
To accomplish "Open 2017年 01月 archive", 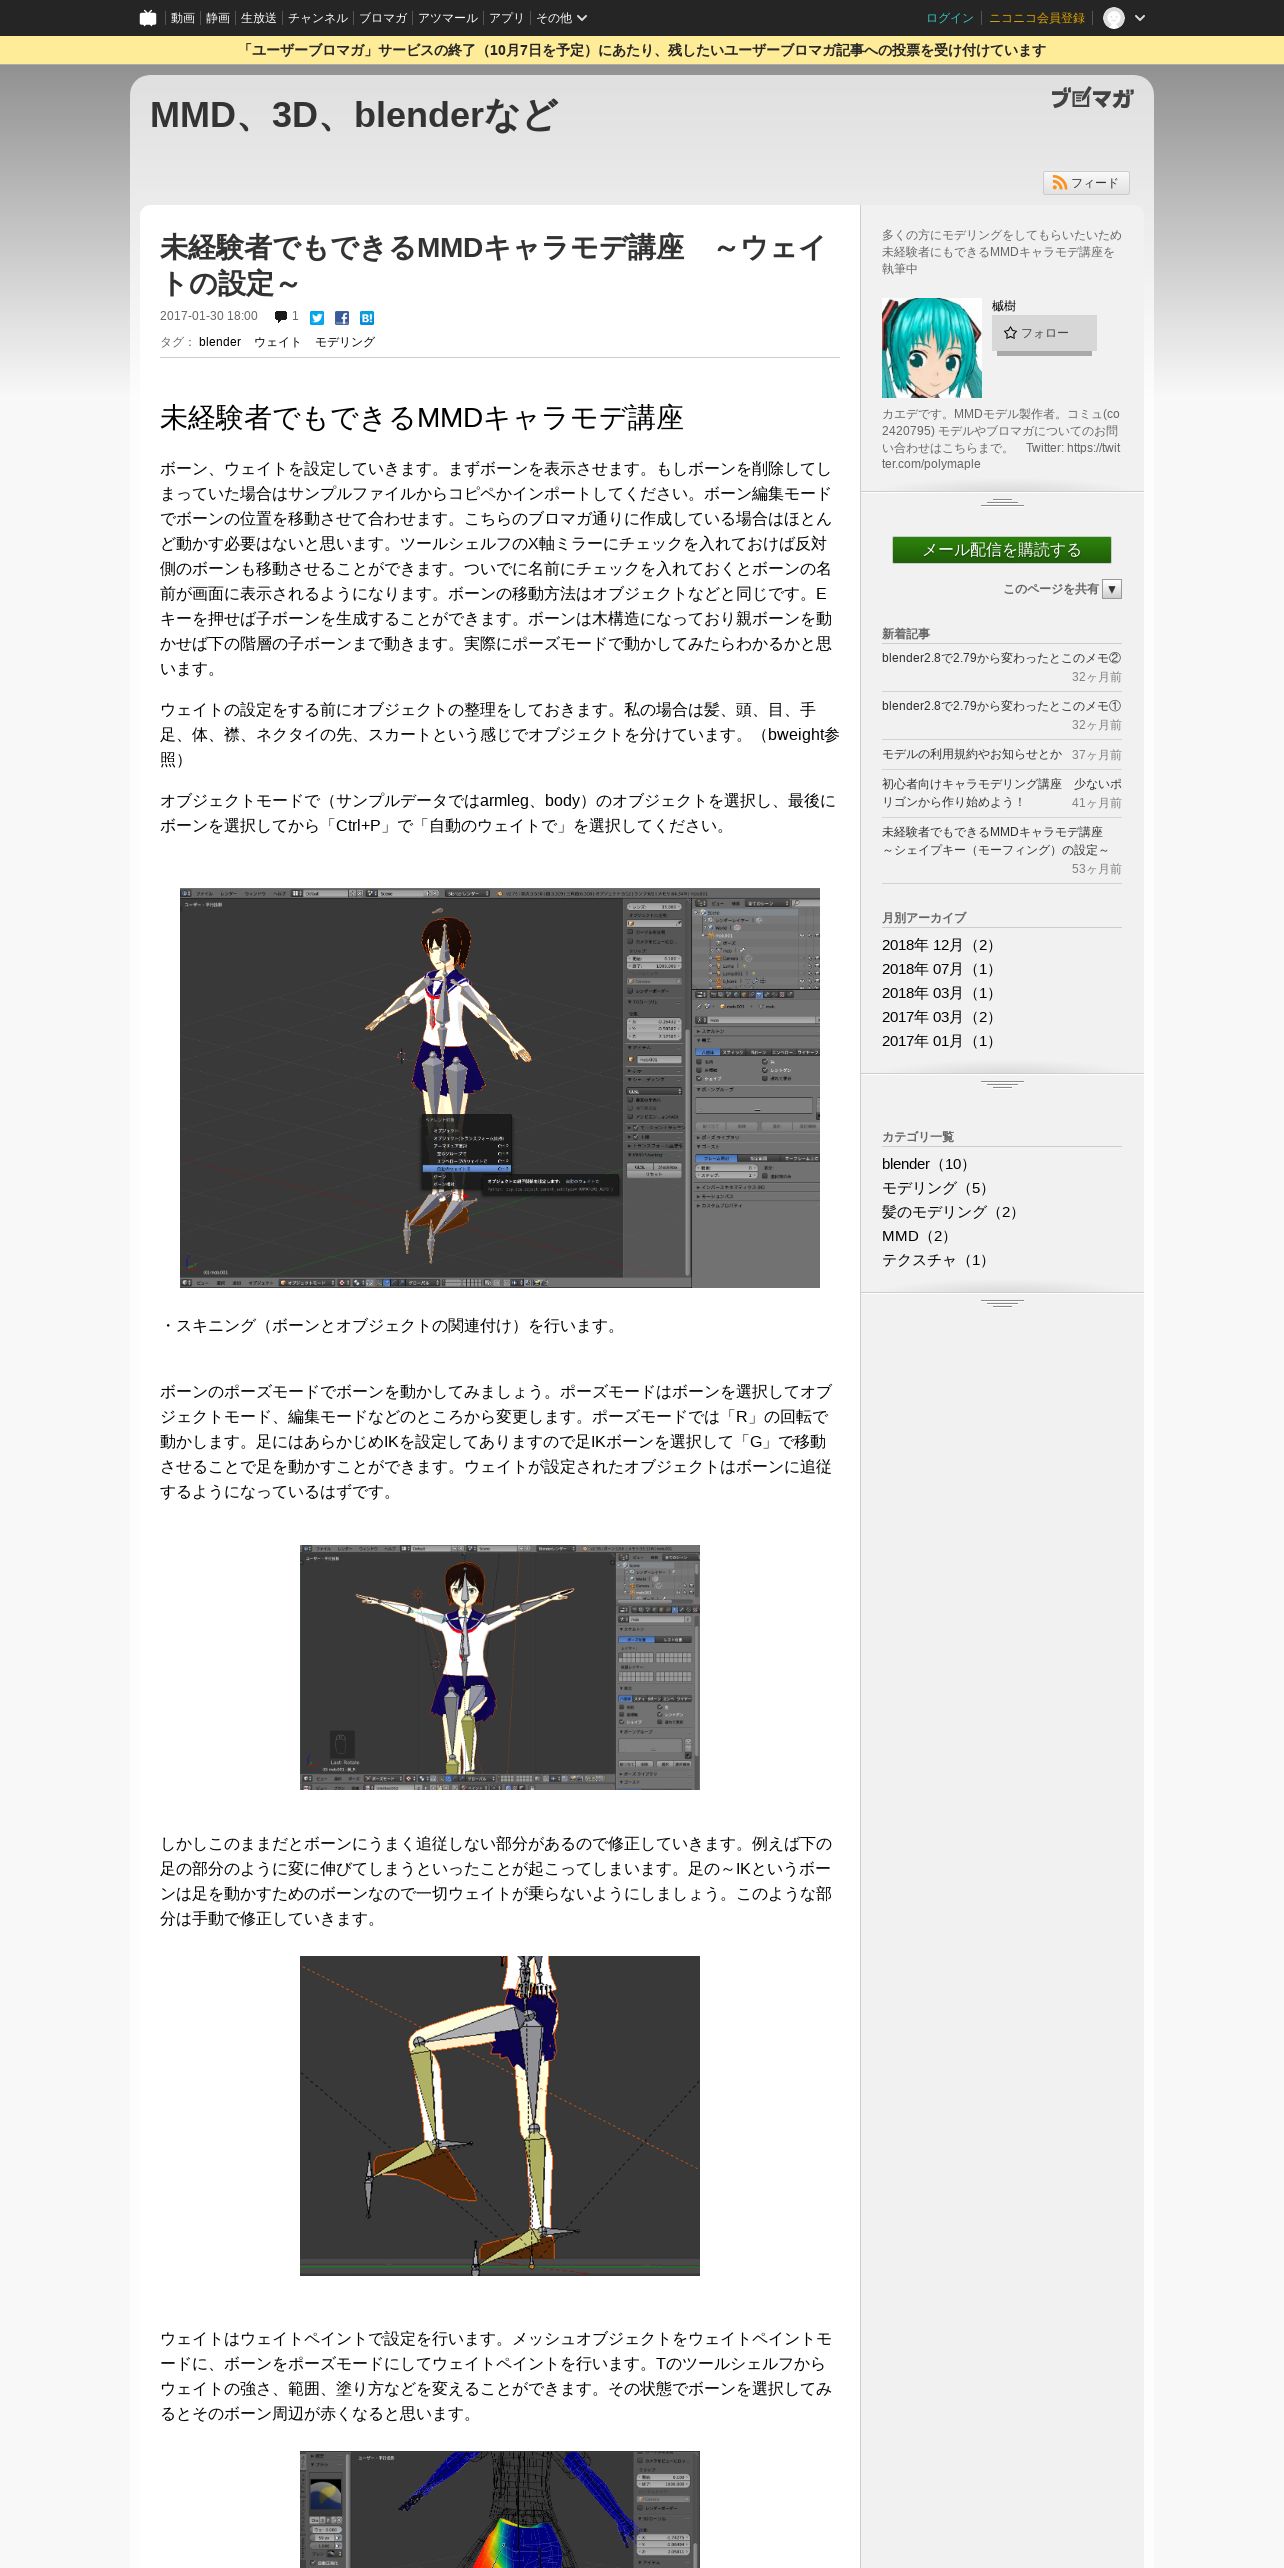I will coord(940,1041).
